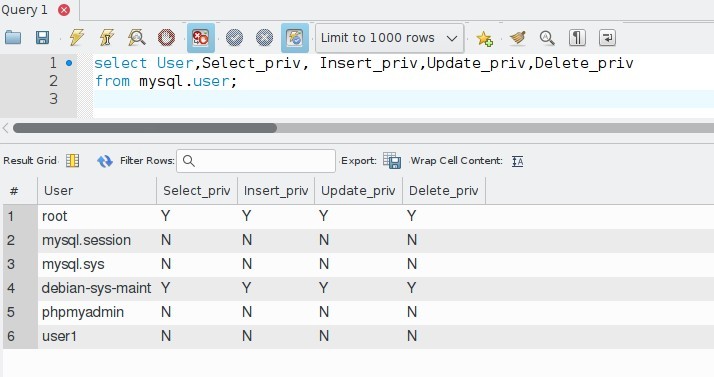
Task: Select the phpmyadmin user cell
Action: 97,312
